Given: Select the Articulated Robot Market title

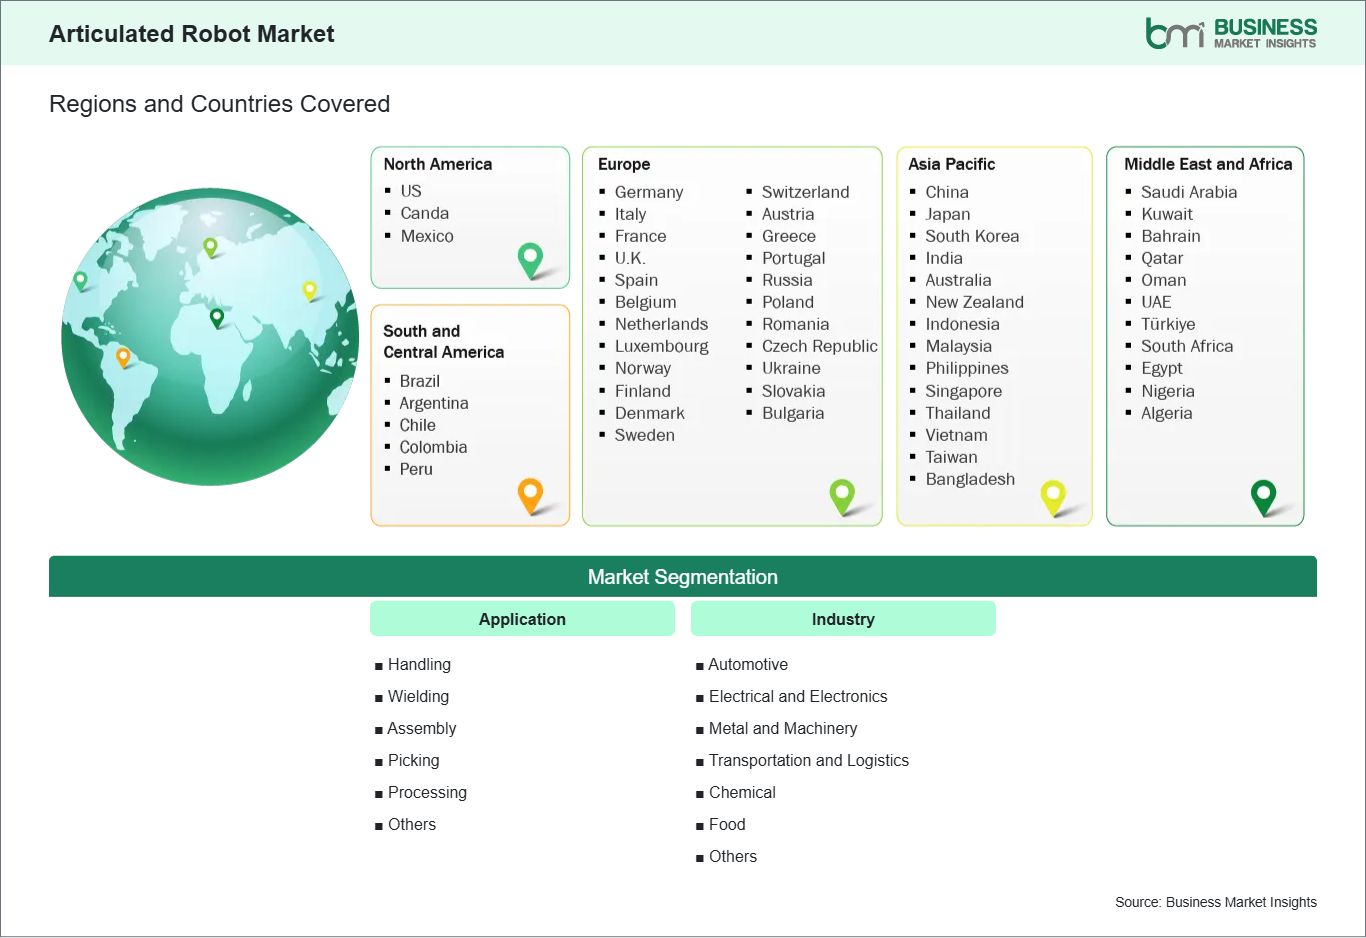Looking at the screenshot, I should coord(192,33).
